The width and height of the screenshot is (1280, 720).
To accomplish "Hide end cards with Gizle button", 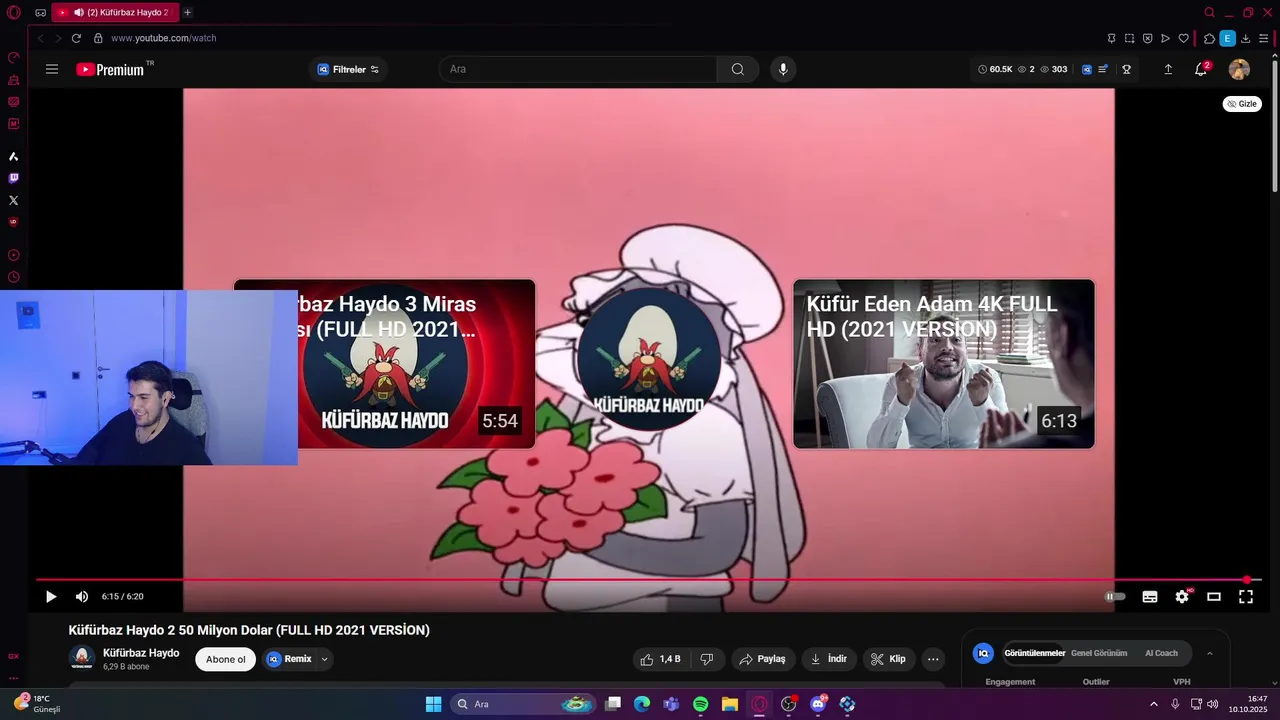I will (x=1242, y=104).
